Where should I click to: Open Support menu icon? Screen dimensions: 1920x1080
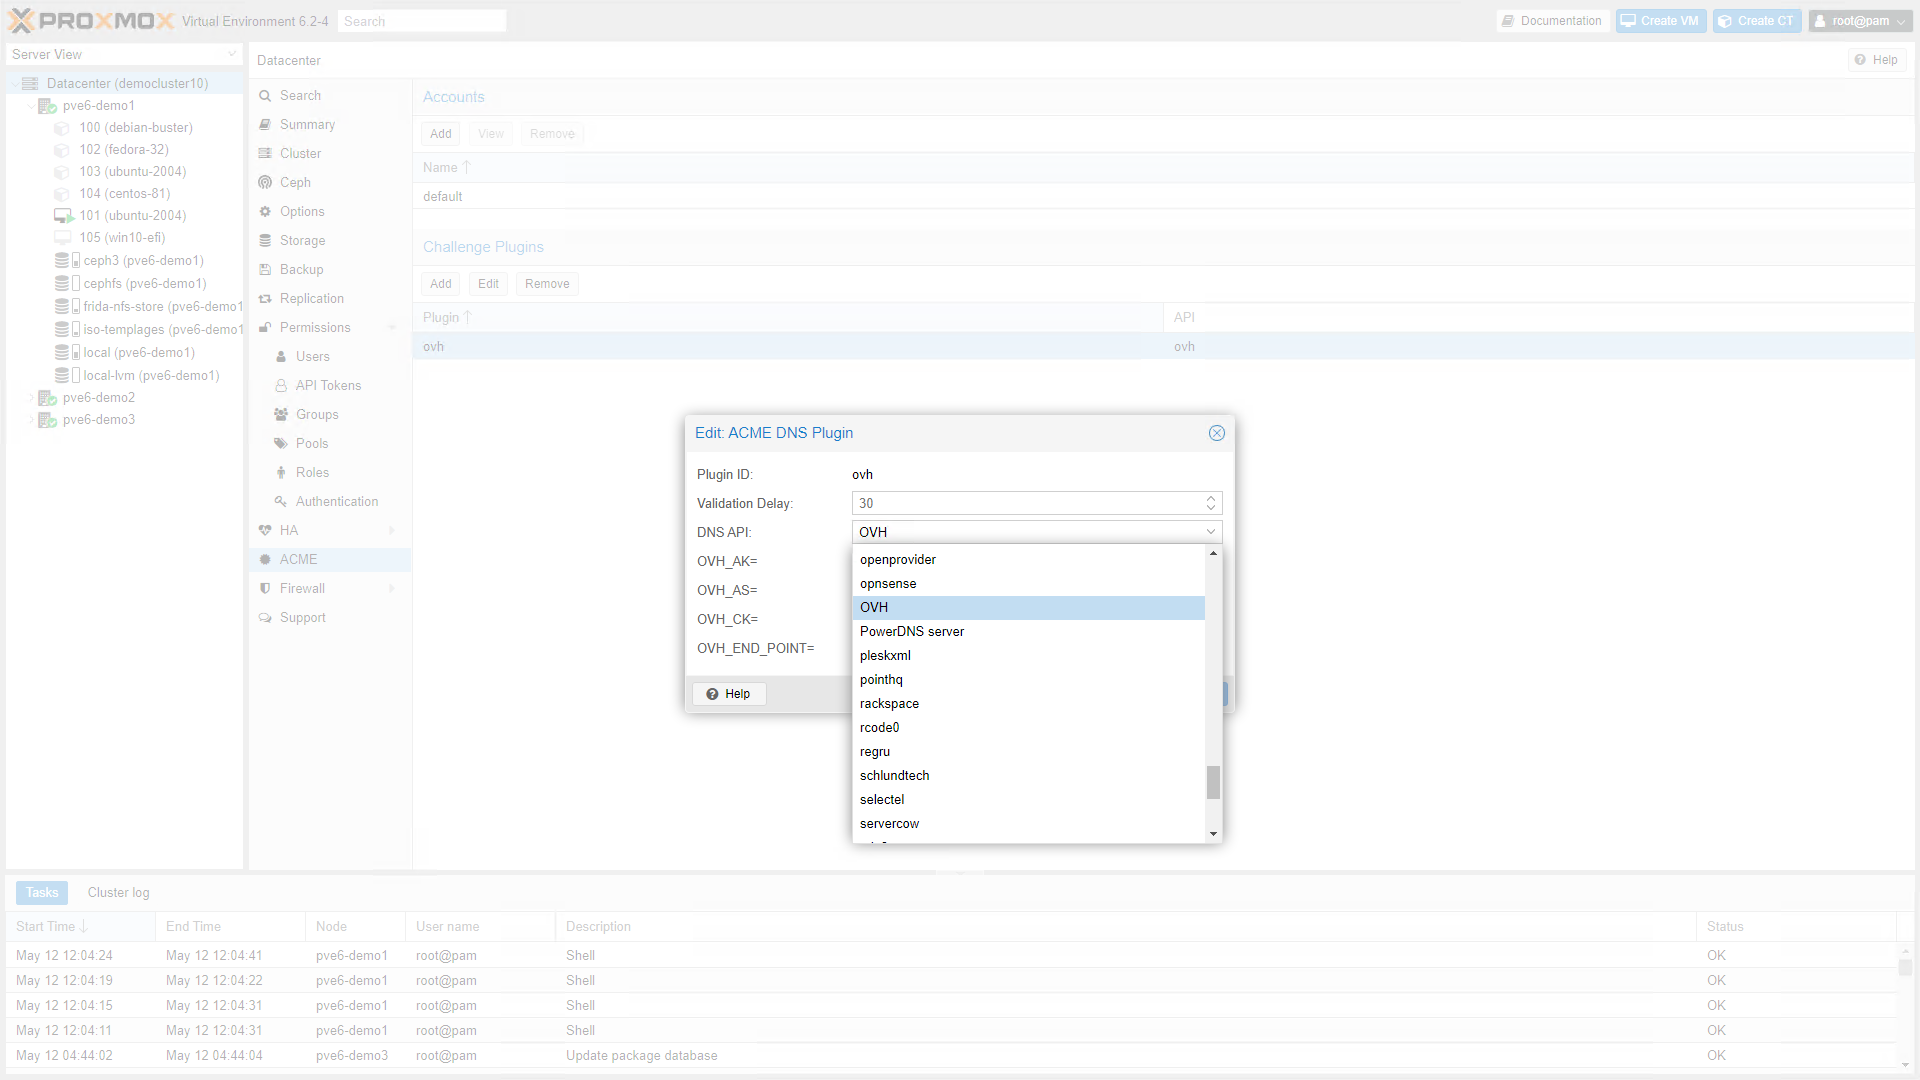tap(265, 618)
